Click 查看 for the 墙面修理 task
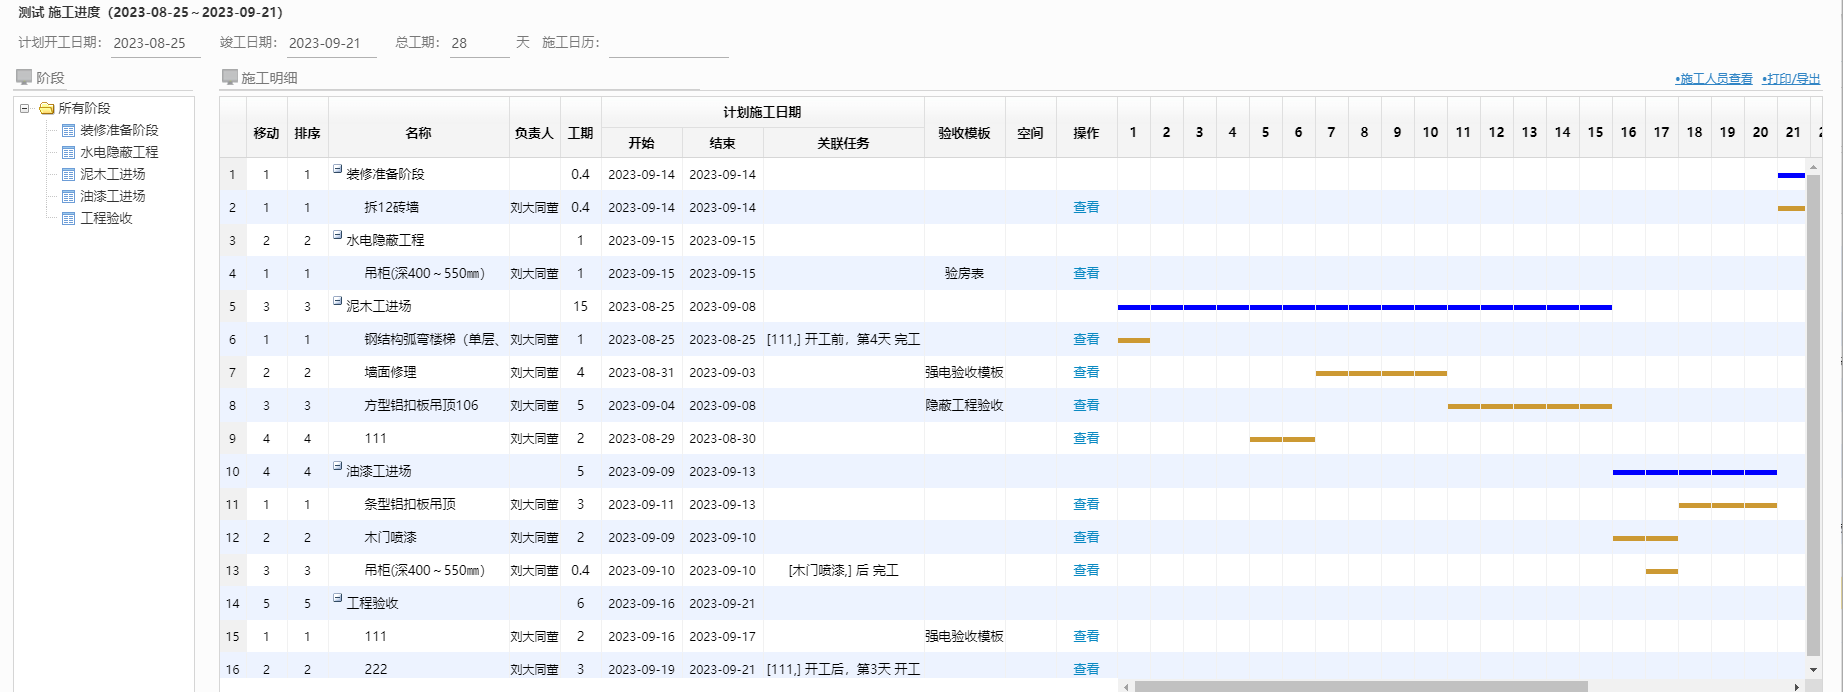This screenshot has height=692, width=1843. pyautogui.click(x=1086, y=372)
